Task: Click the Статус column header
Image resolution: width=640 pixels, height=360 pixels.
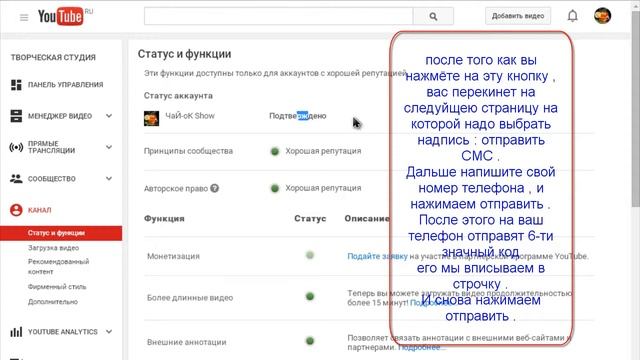Action: click(x=310, y=219)
